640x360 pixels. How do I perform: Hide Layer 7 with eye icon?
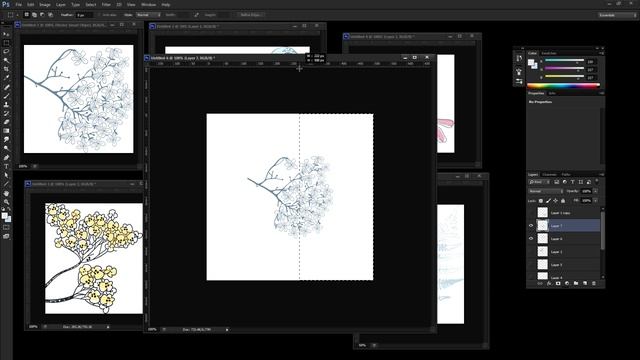click(x=531, y=226)
